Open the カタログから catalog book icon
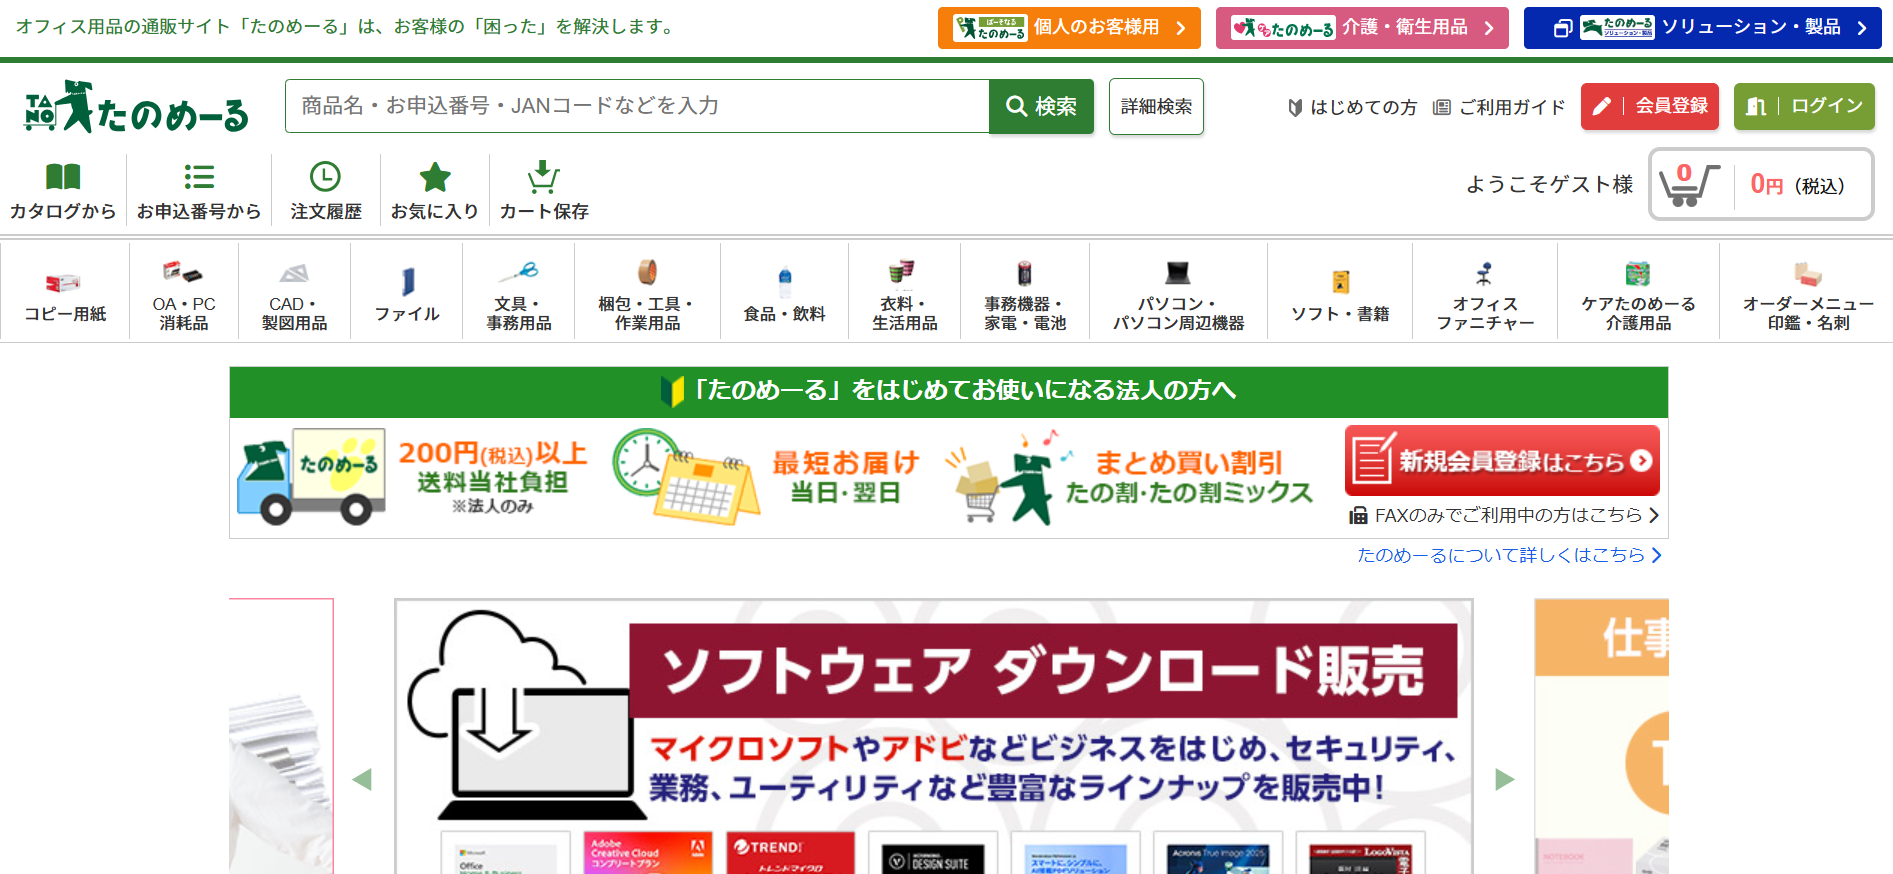The width and height of the screenshot is (1893, 874). click(x=63, y=178)
